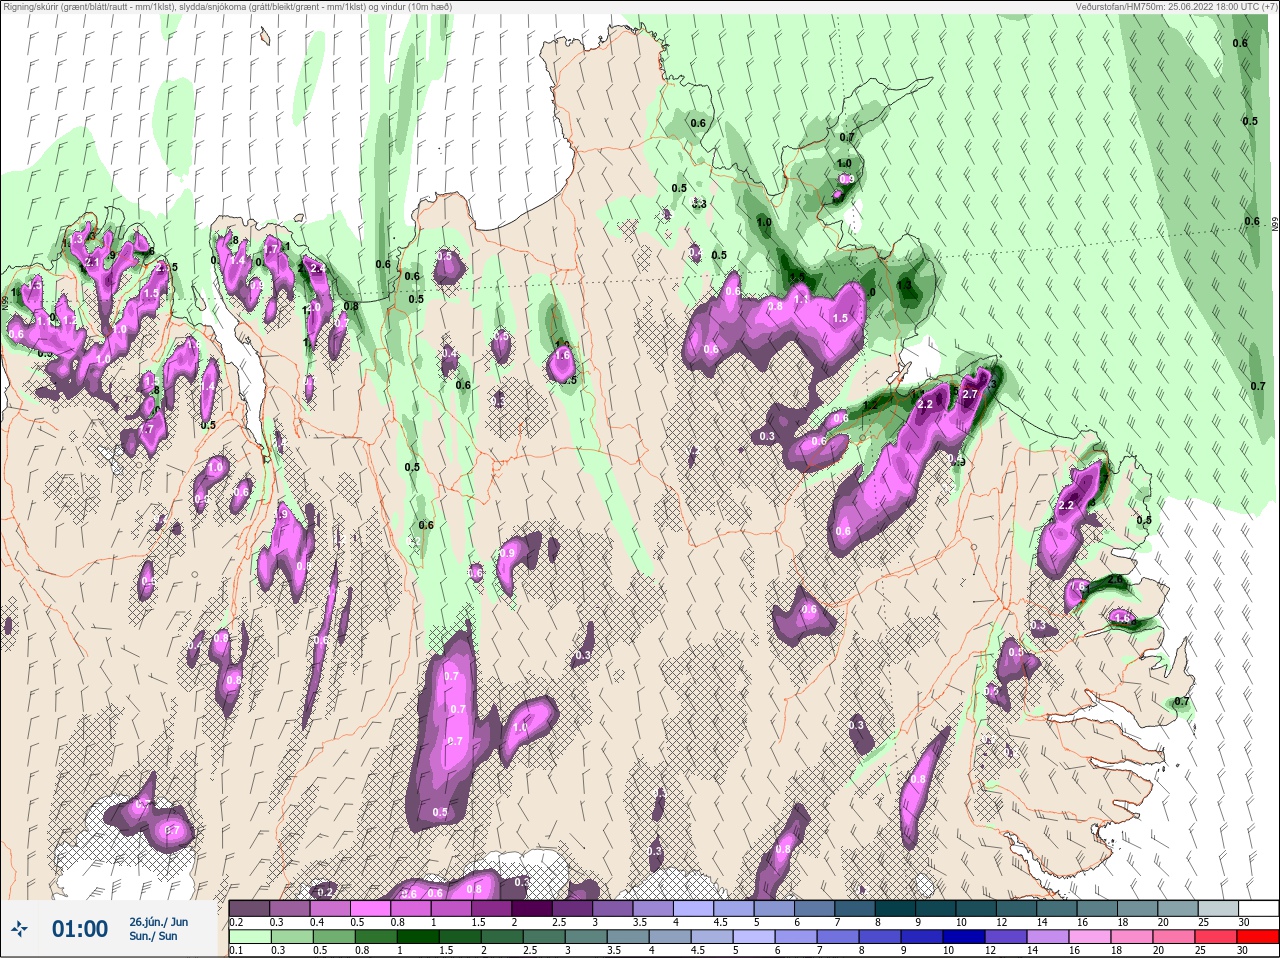Select the palest green first rain scale swatch
Viewport: 1280px width, 958px height.
252,936
